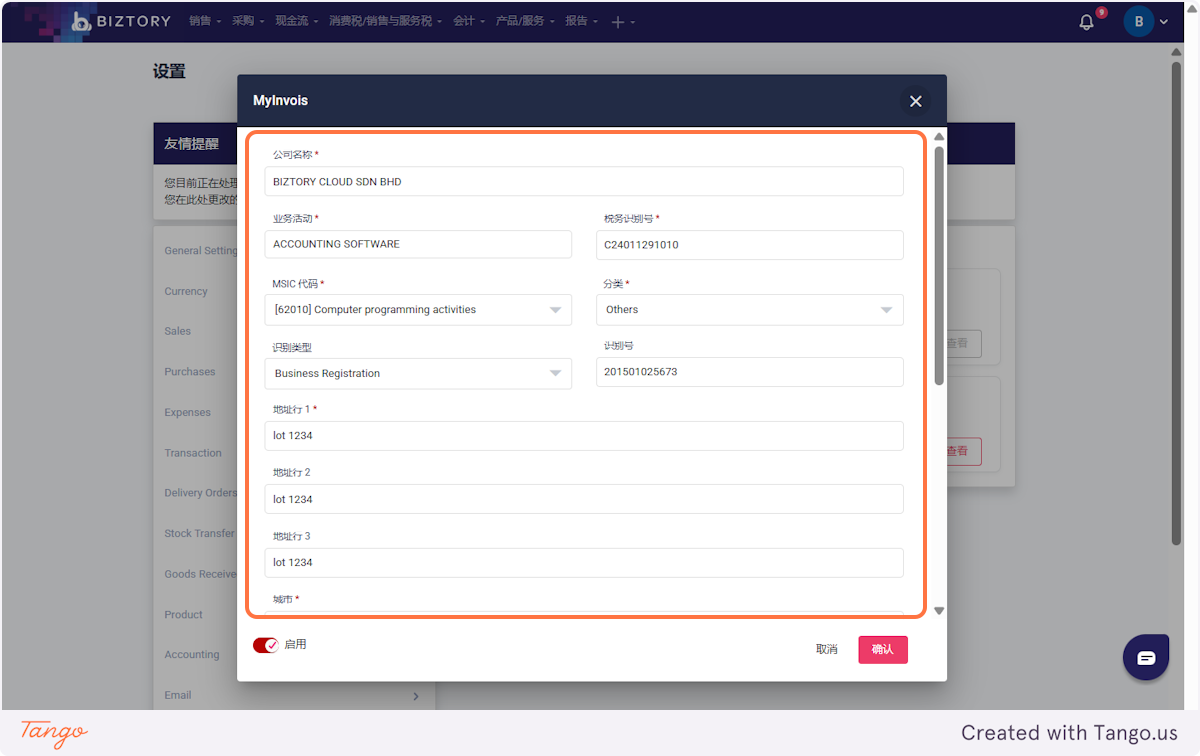Viewport: 1200px width, 756px height.
Task: Toggle the 启用 switch
Action: click(x=266, y=645)
